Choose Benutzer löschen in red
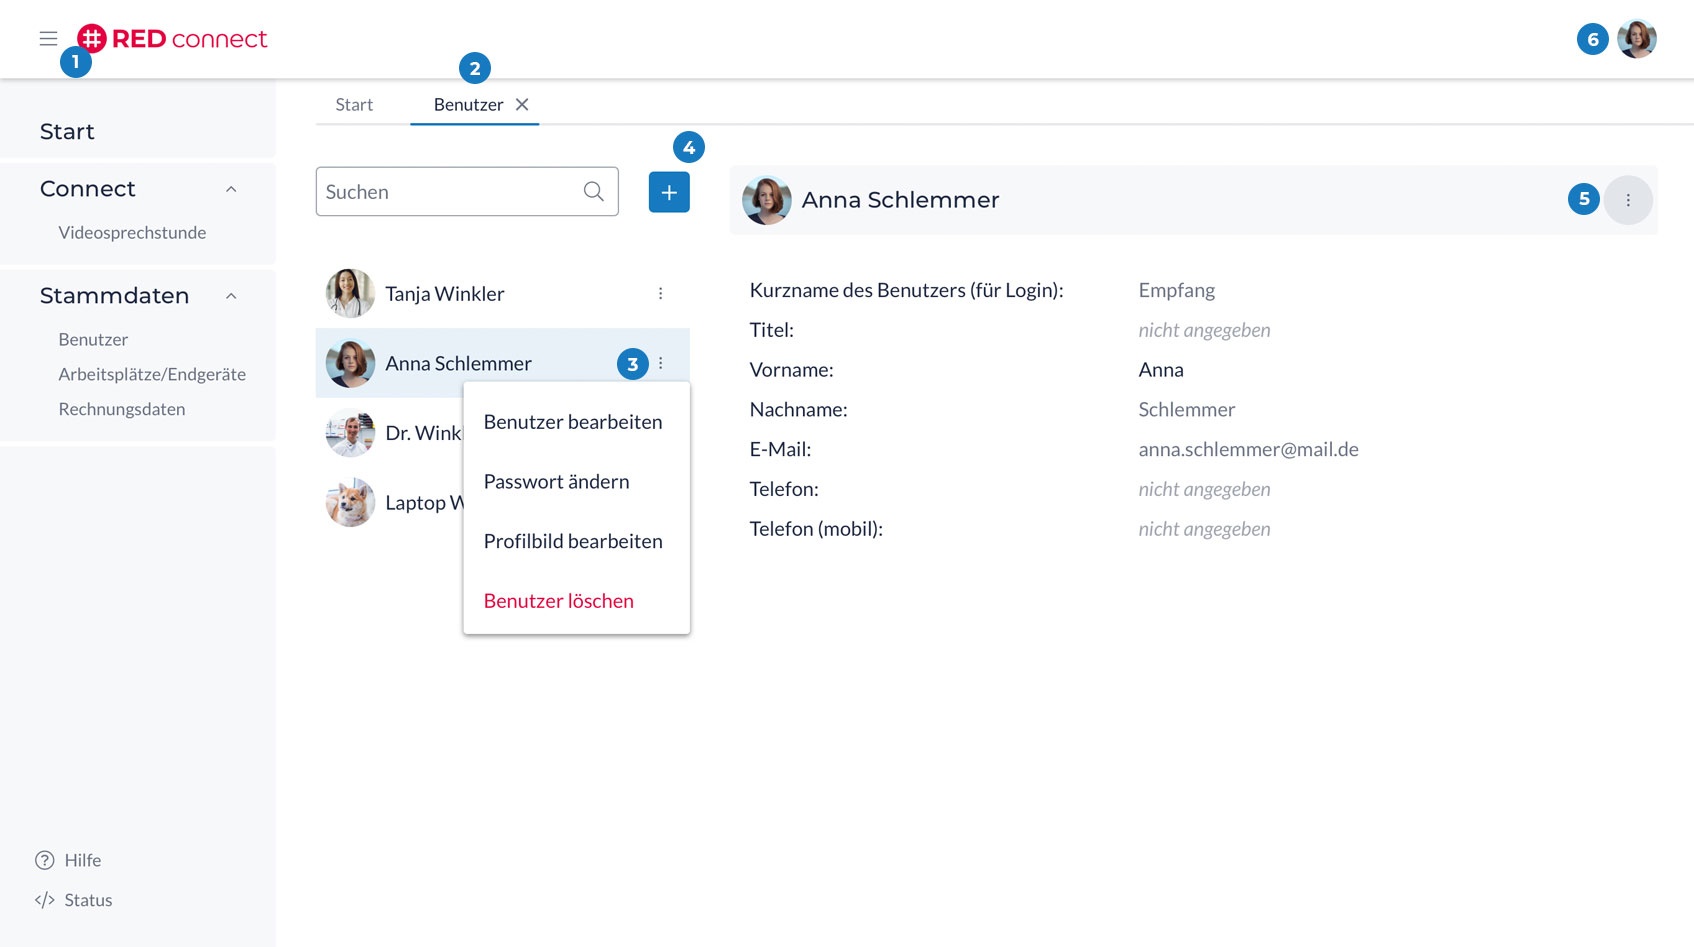 tap(559, 601)
